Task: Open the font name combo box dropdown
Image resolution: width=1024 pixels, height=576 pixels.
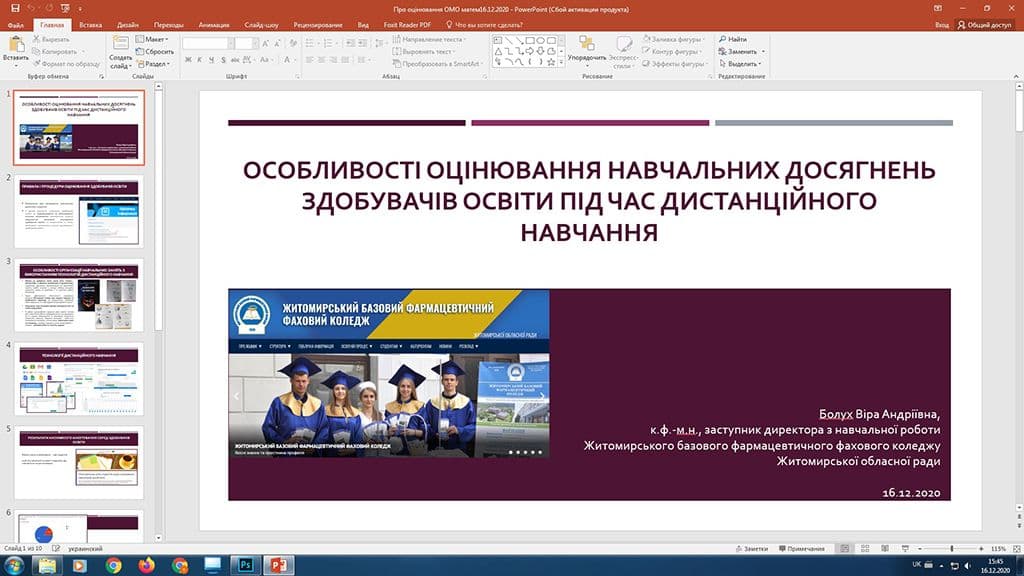Action: click(x=231, y=43)
